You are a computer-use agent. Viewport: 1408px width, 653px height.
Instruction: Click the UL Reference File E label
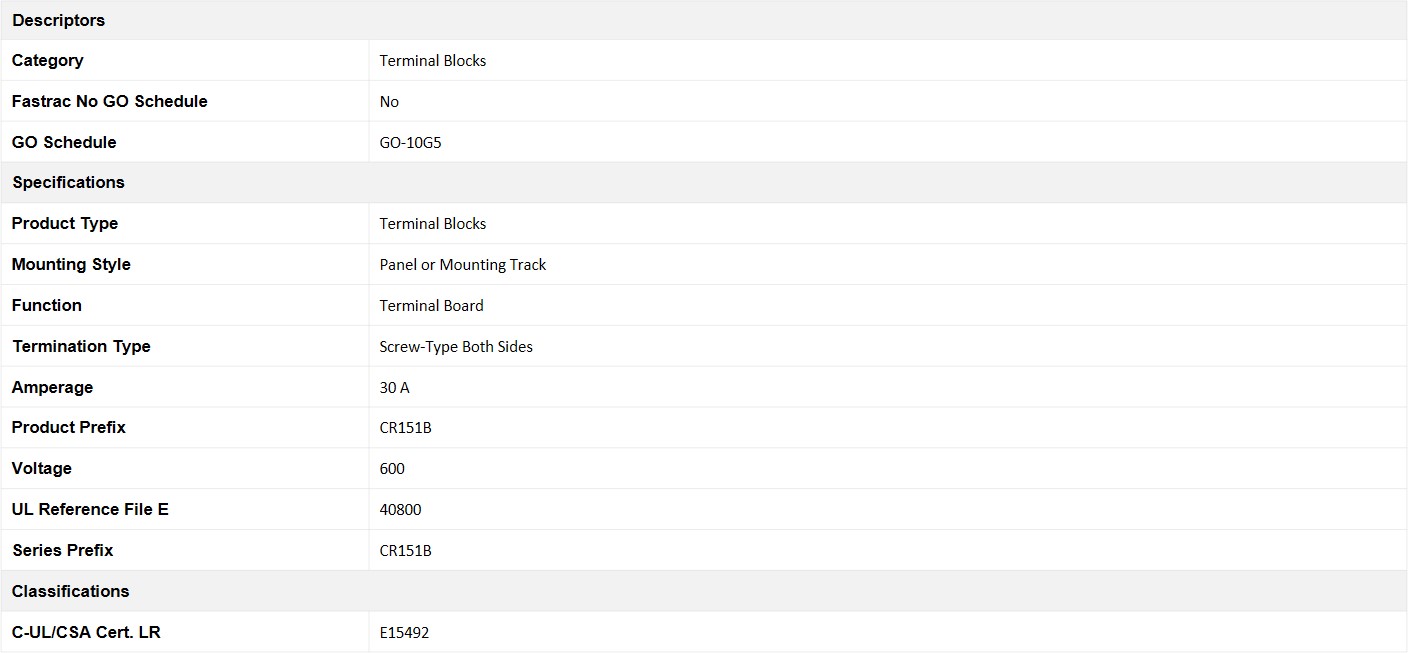click(x=90, y=509)
